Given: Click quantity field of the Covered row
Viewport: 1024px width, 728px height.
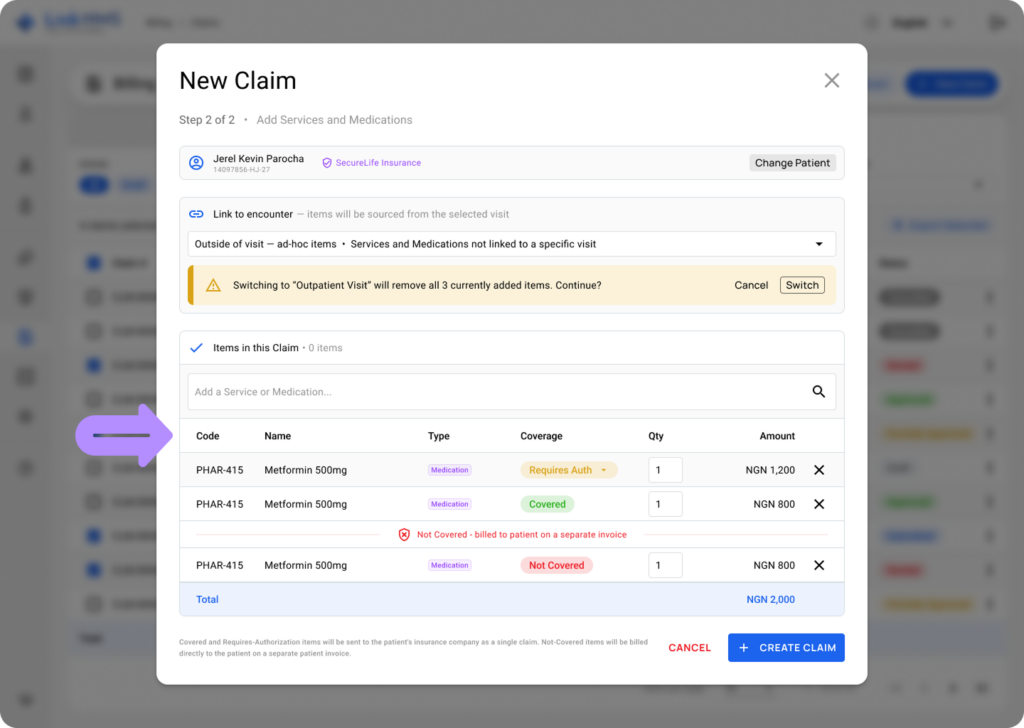Looking at the screenshot, I should click(x=665, y=504).
